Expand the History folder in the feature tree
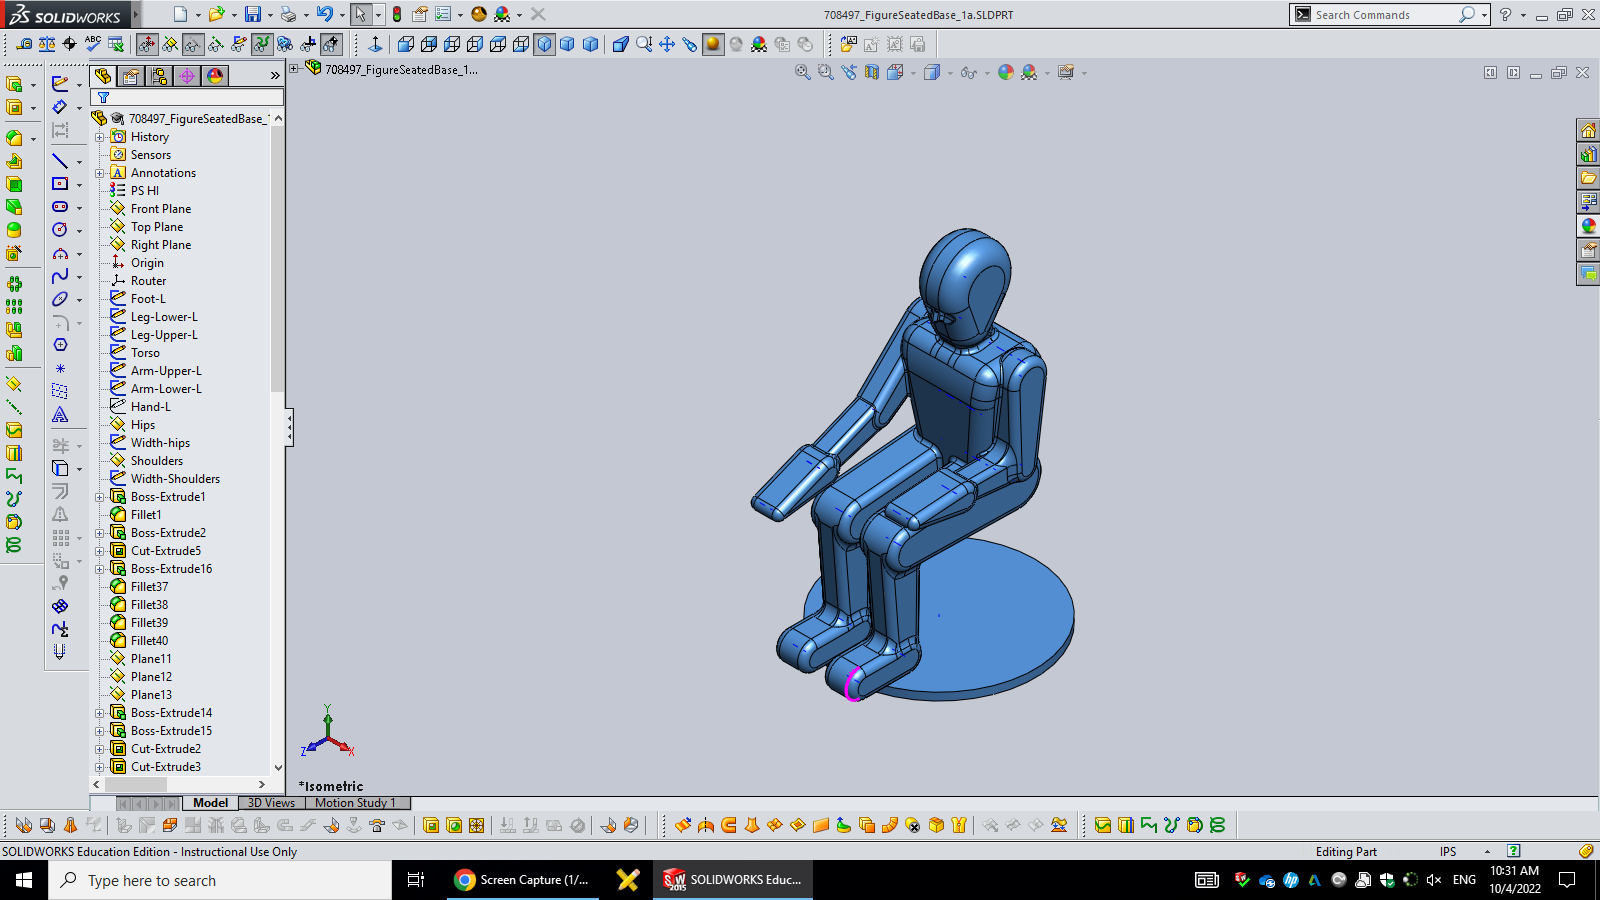Viewport: 1600px width, 900px height. (x=100, y=137)
